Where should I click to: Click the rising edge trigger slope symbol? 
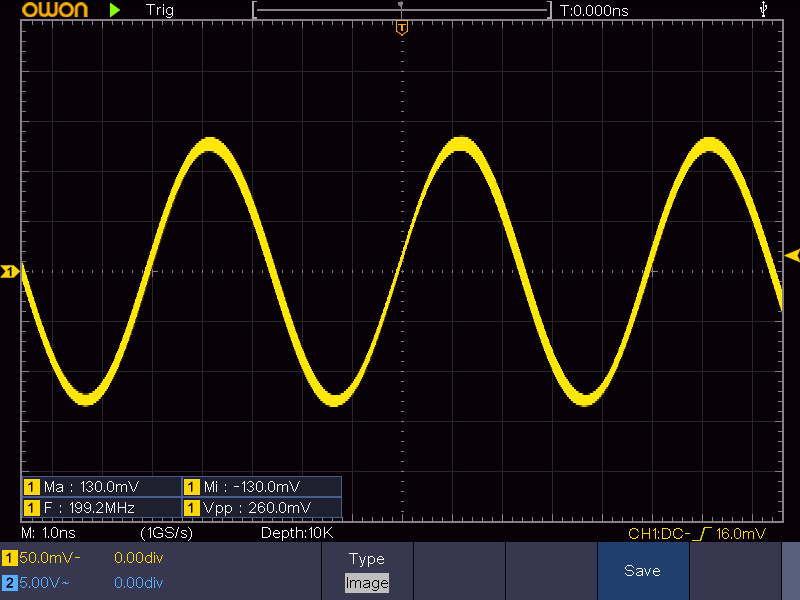(x=703, y=534)
